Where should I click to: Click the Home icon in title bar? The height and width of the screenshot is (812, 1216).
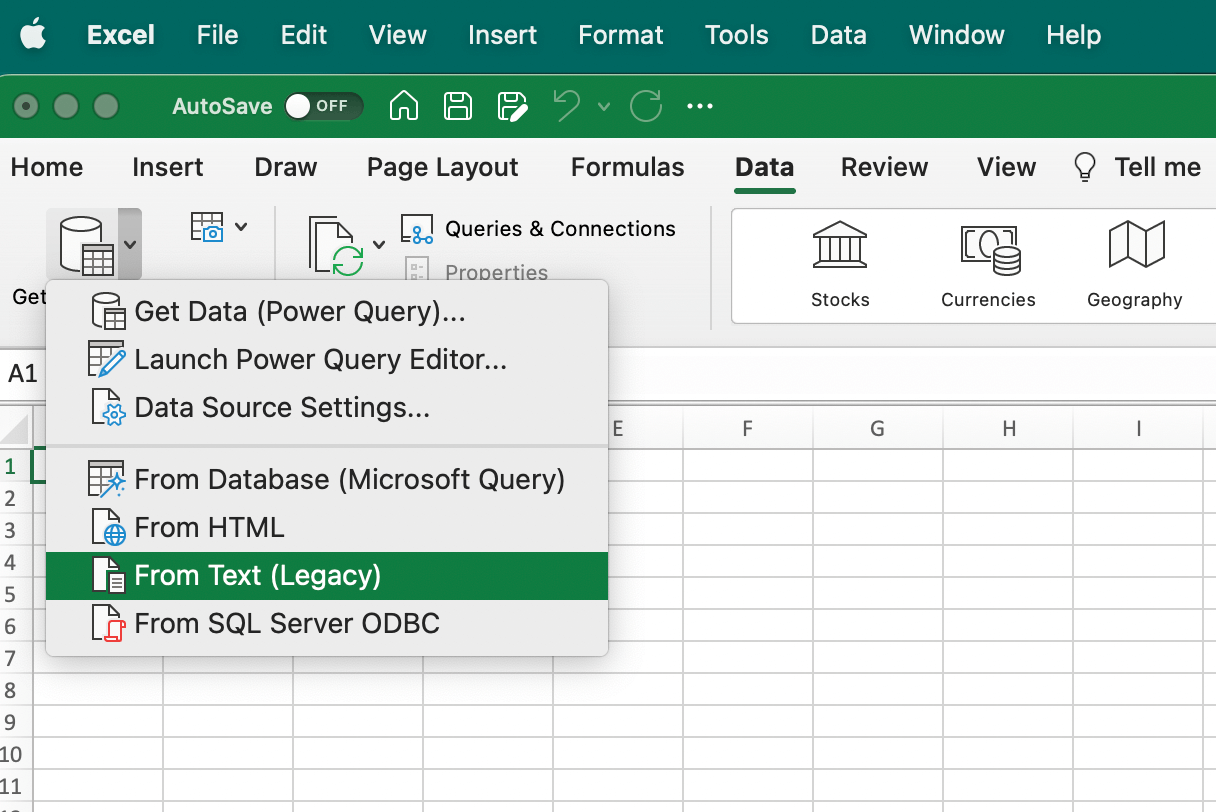click(404, 106)
